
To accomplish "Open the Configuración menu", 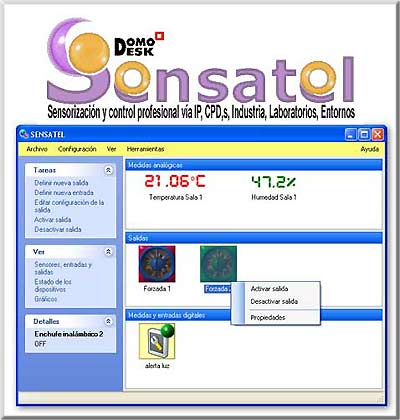I will point(77,149).
